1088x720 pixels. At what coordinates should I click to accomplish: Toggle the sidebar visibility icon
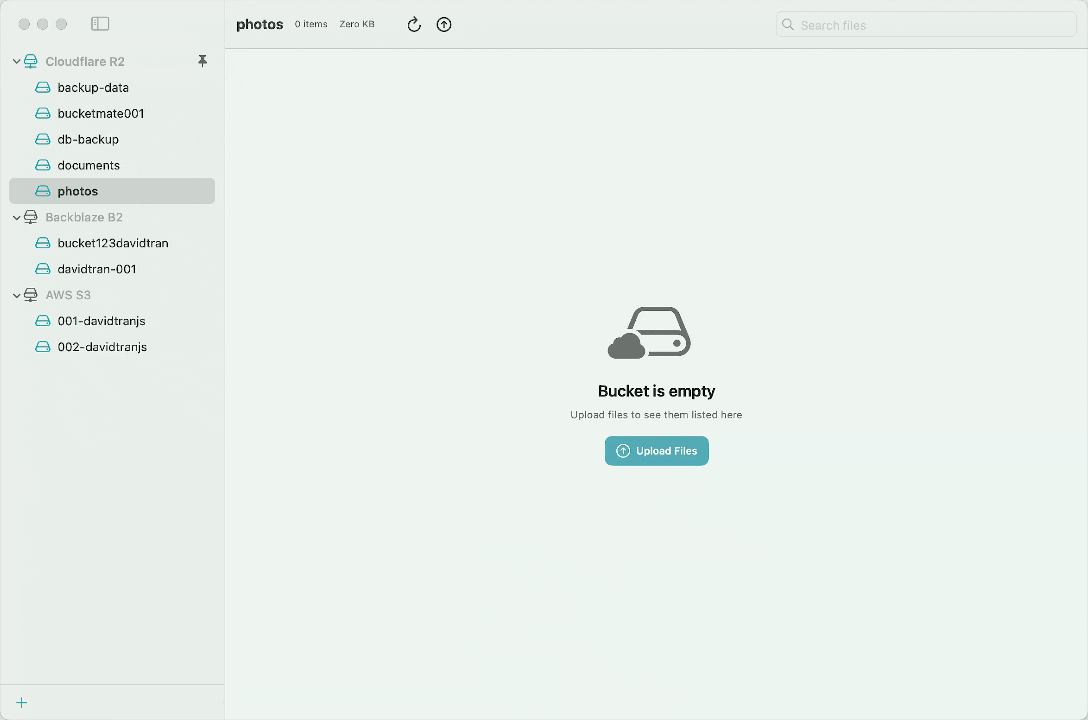pyautogui.click(x=99, y=23)
